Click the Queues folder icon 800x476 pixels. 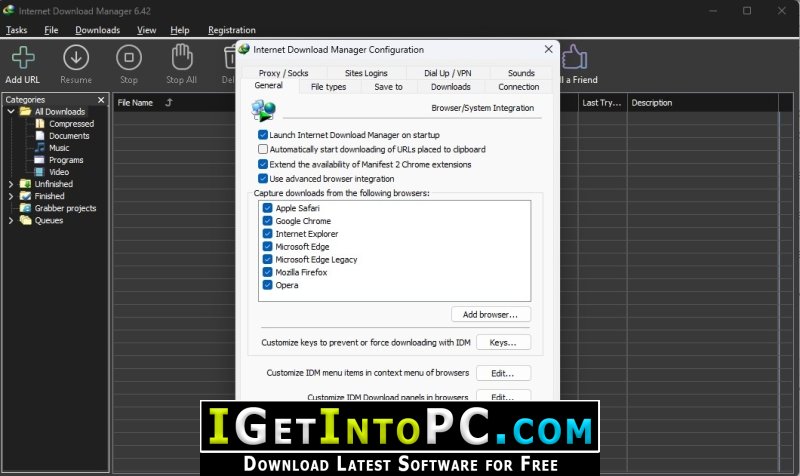pyautogui.click(x=26, y=220)
